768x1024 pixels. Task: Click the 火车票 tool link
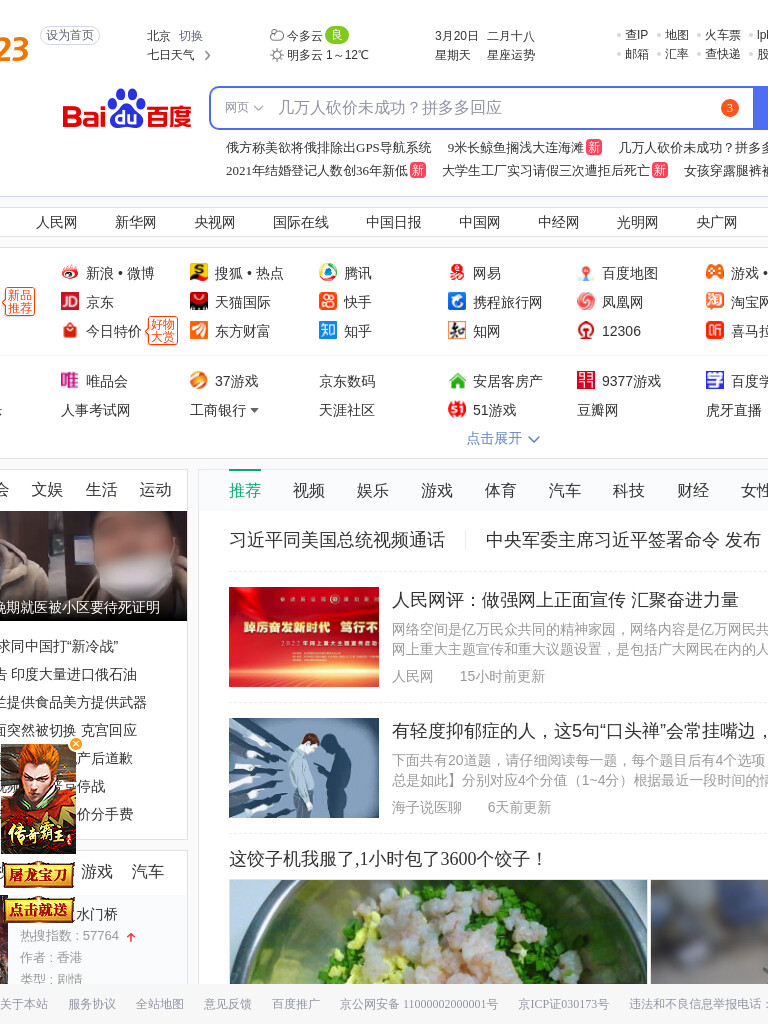point(722,35)
